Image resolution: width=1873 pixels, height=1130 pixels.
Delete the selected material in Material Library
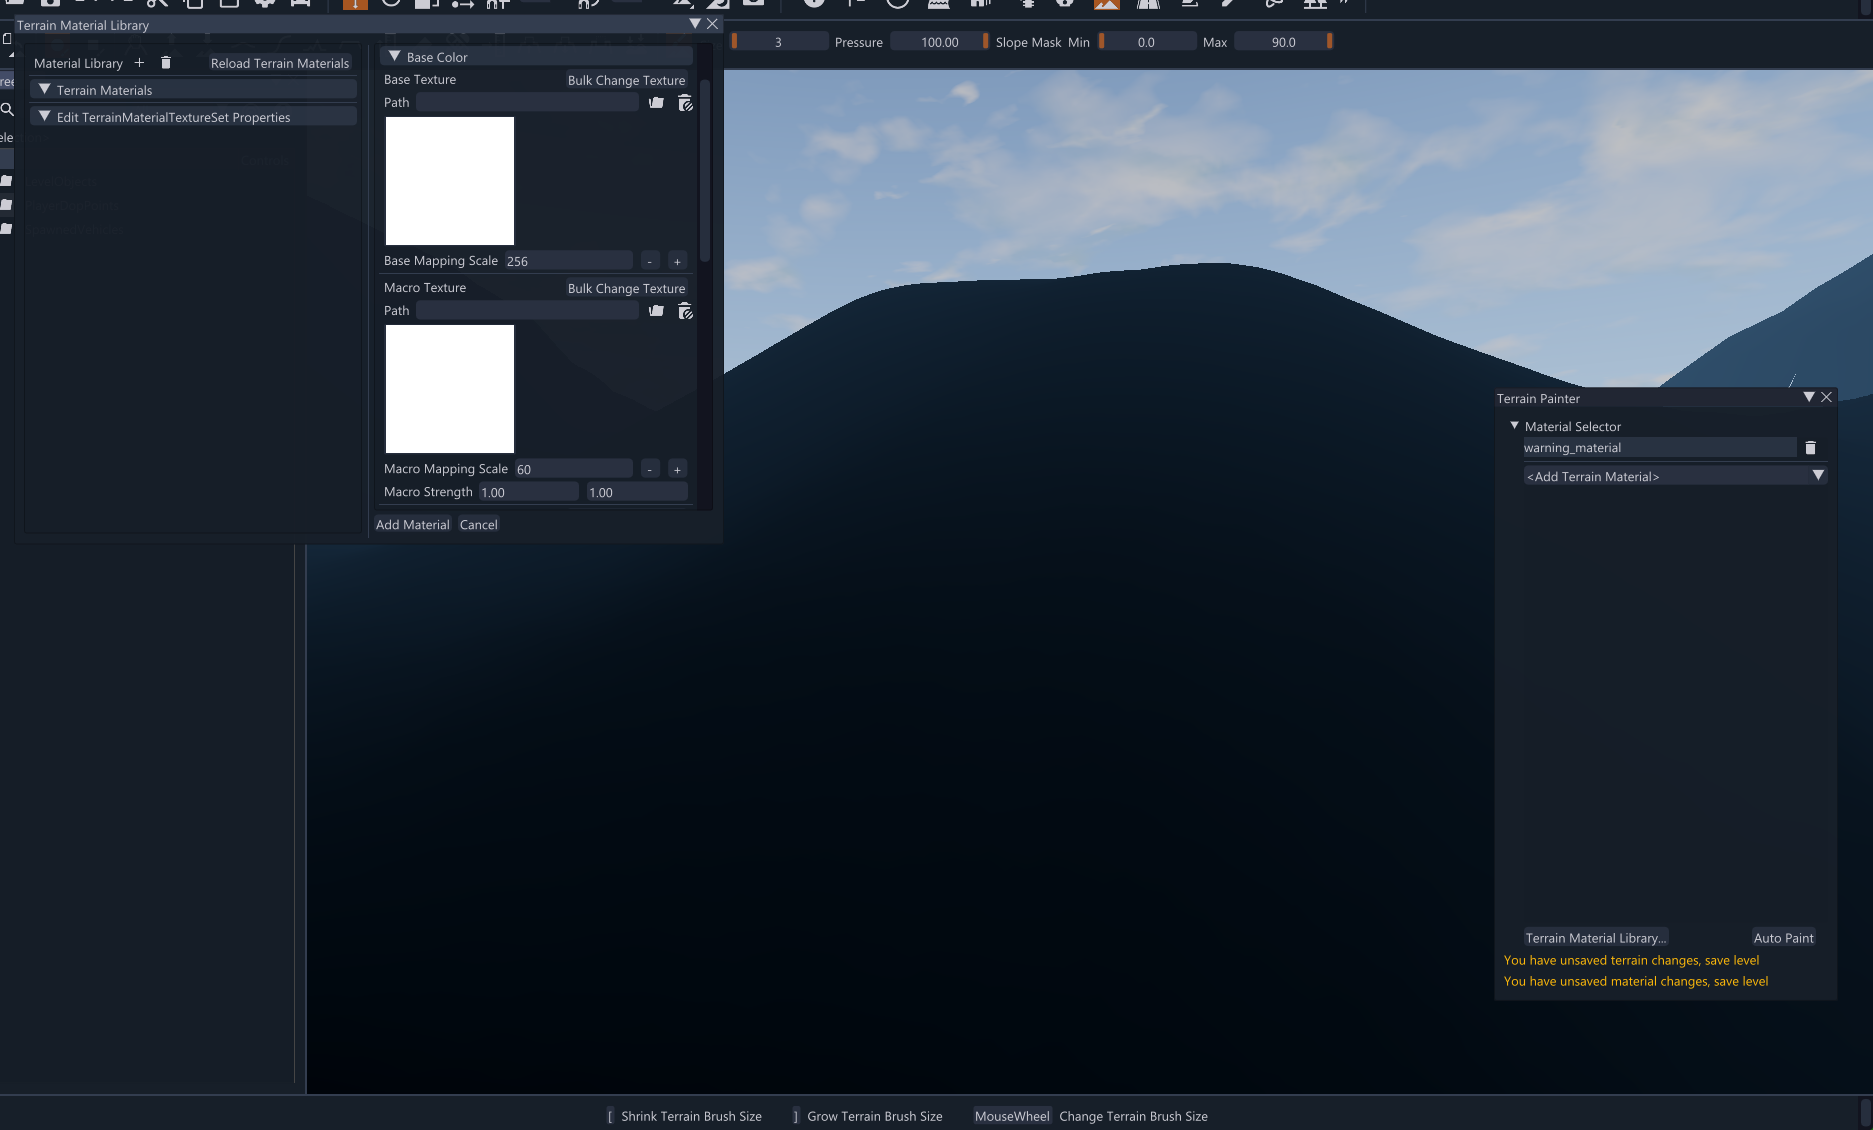[x=166, y=63]
